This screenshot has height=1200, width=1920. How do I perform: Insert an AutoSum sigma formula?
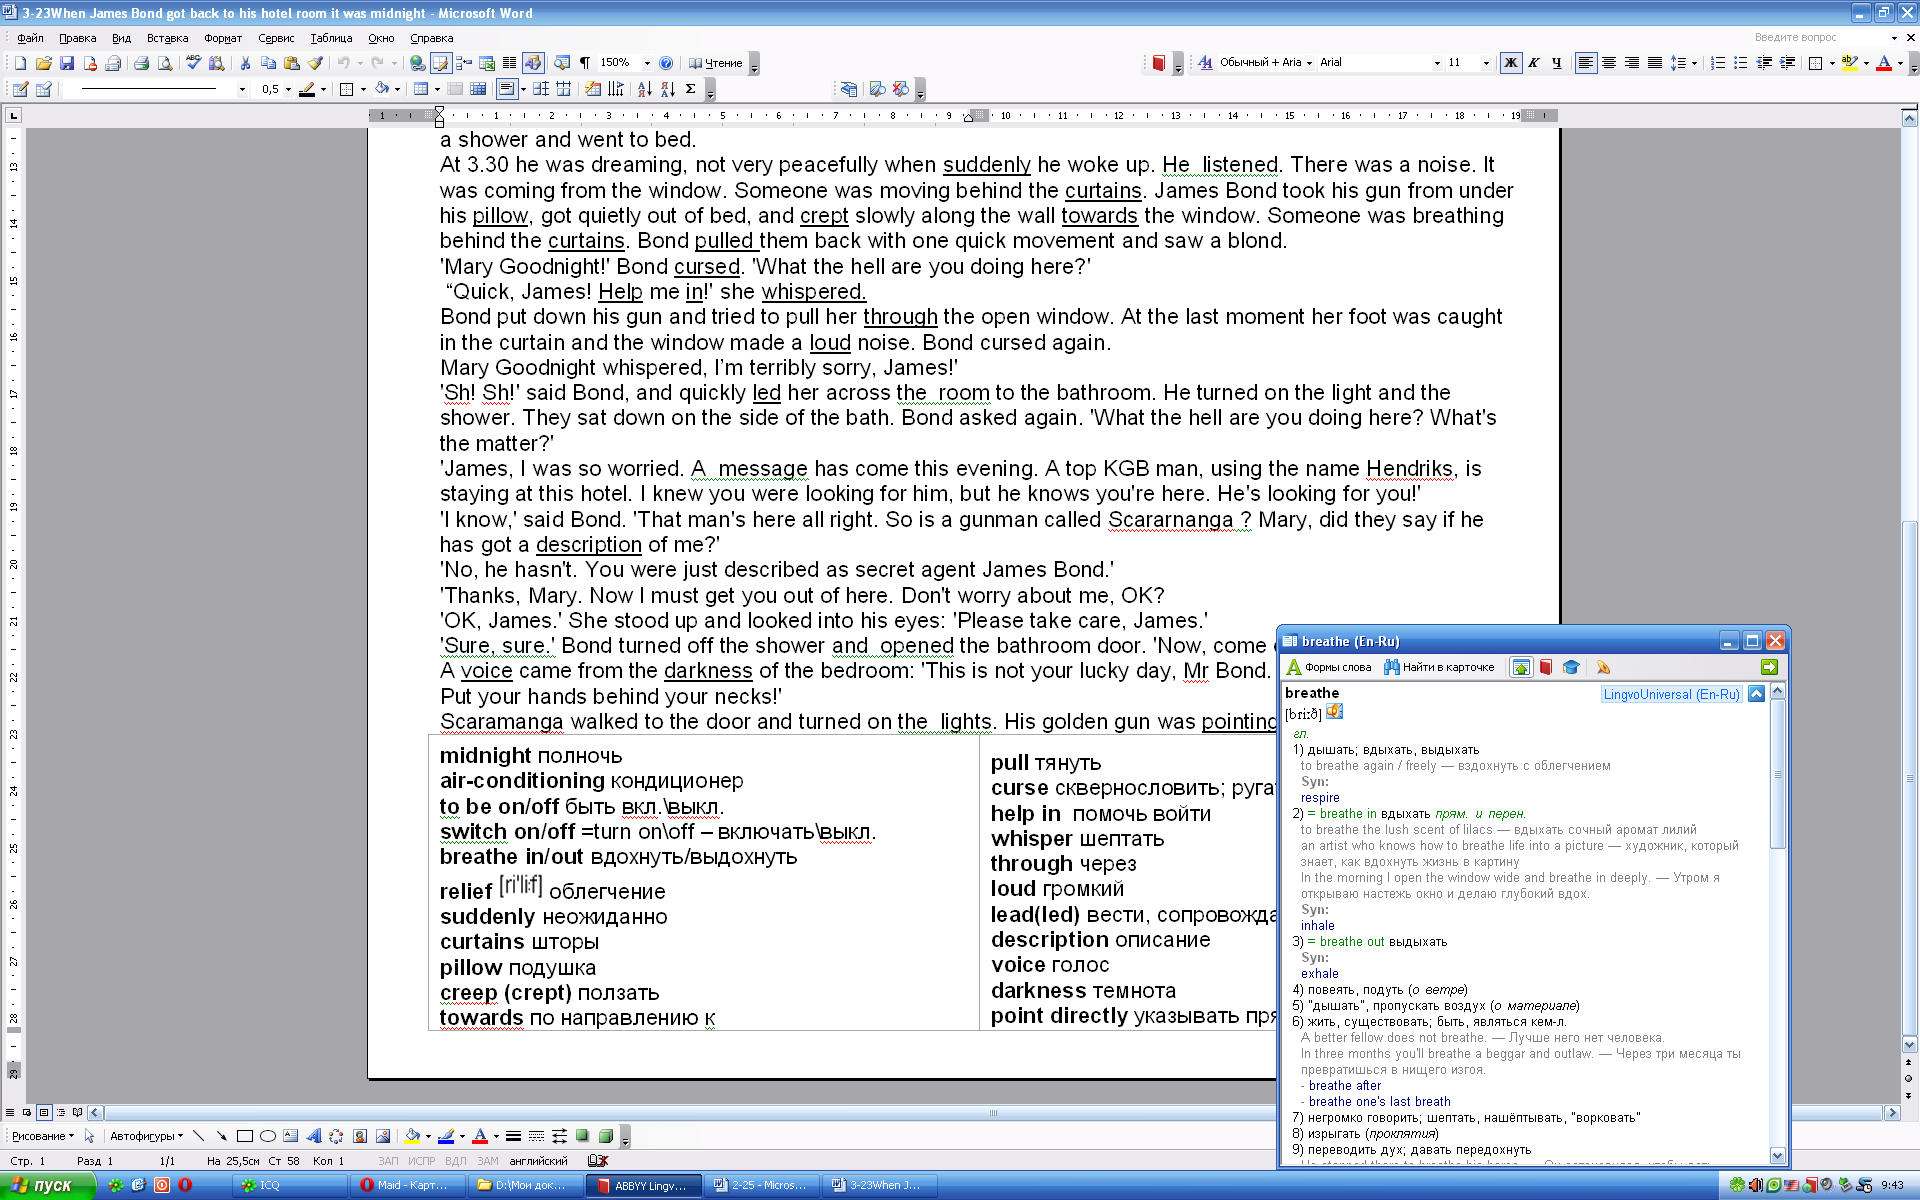(691, 89)
